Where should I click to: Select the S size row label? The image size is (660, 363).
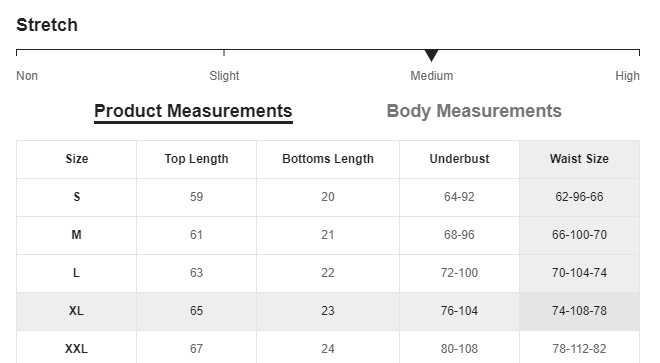tap(77, 197)
